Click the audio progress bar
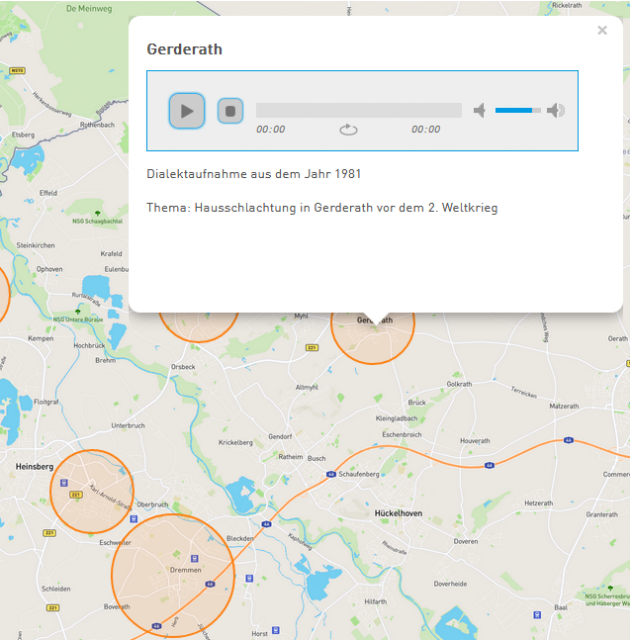 [359, 110]
